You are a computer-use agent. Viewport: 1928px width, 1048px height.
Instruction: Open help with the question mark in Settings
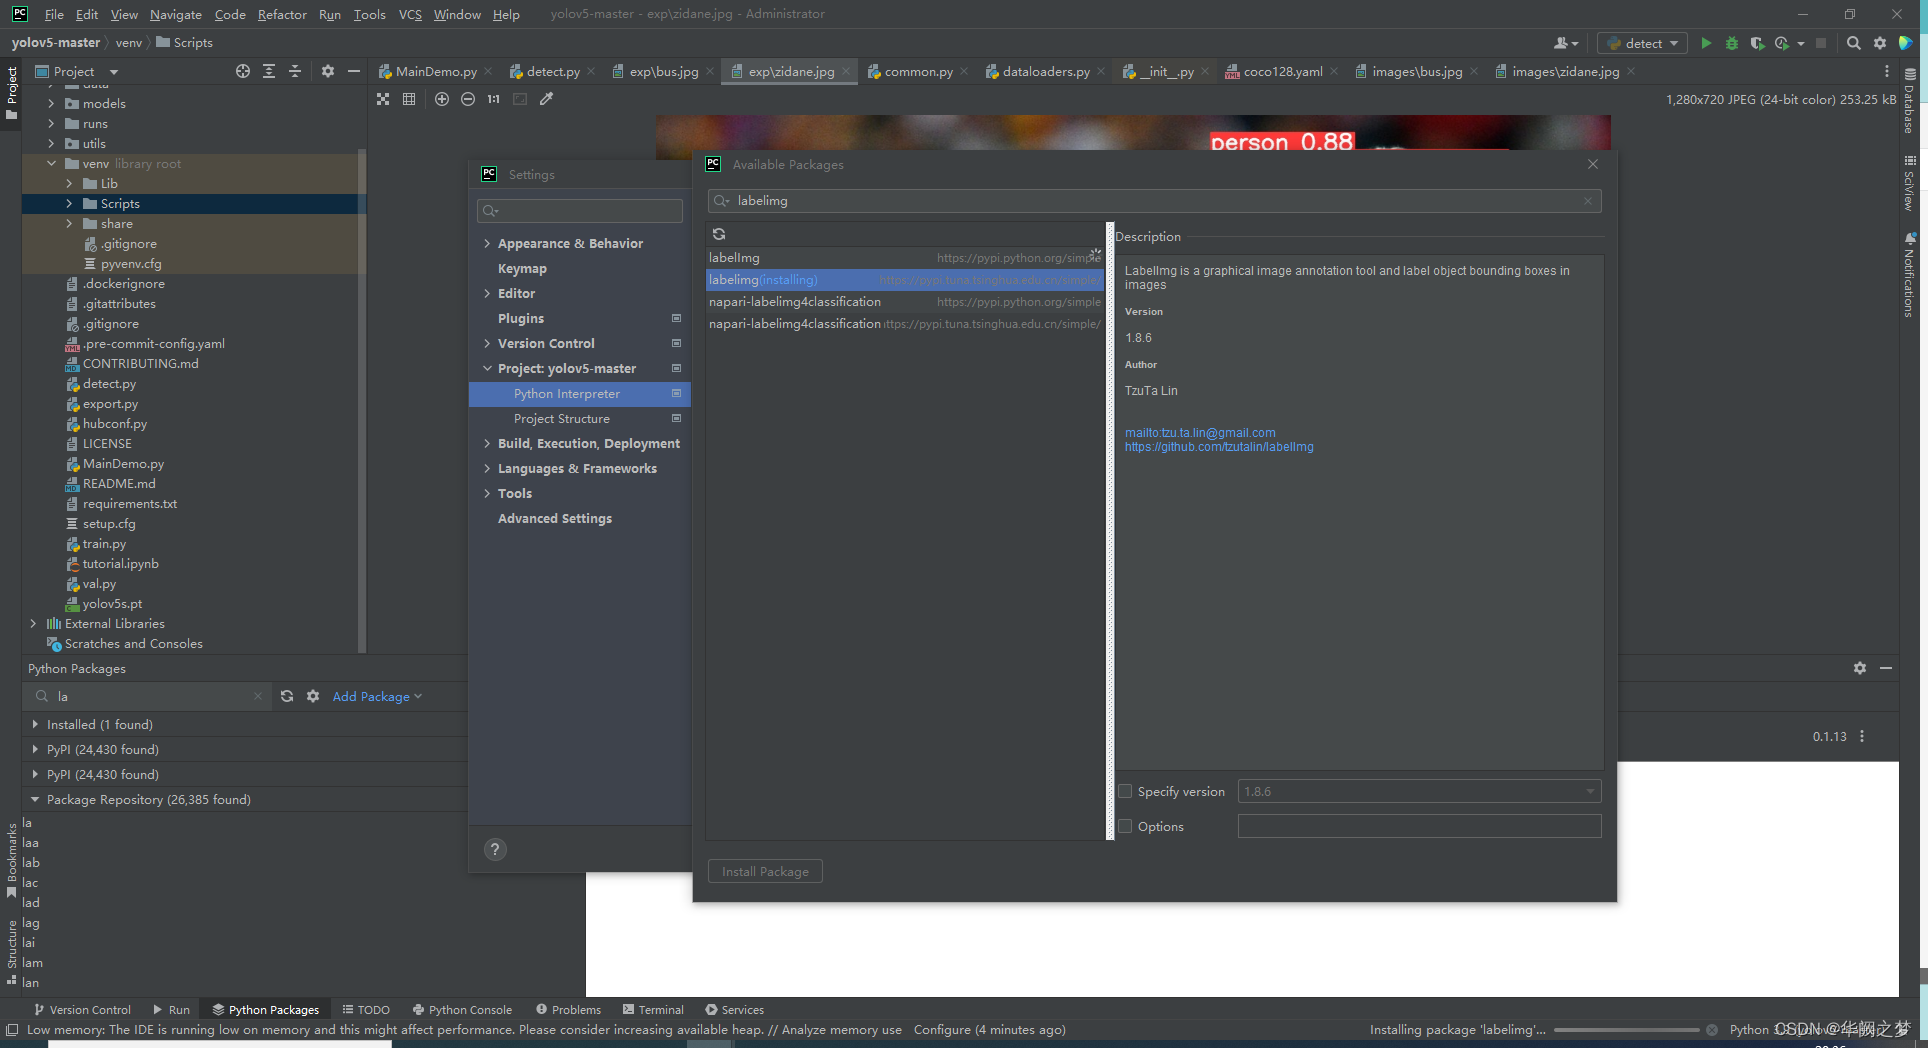[x=495, y=849]
